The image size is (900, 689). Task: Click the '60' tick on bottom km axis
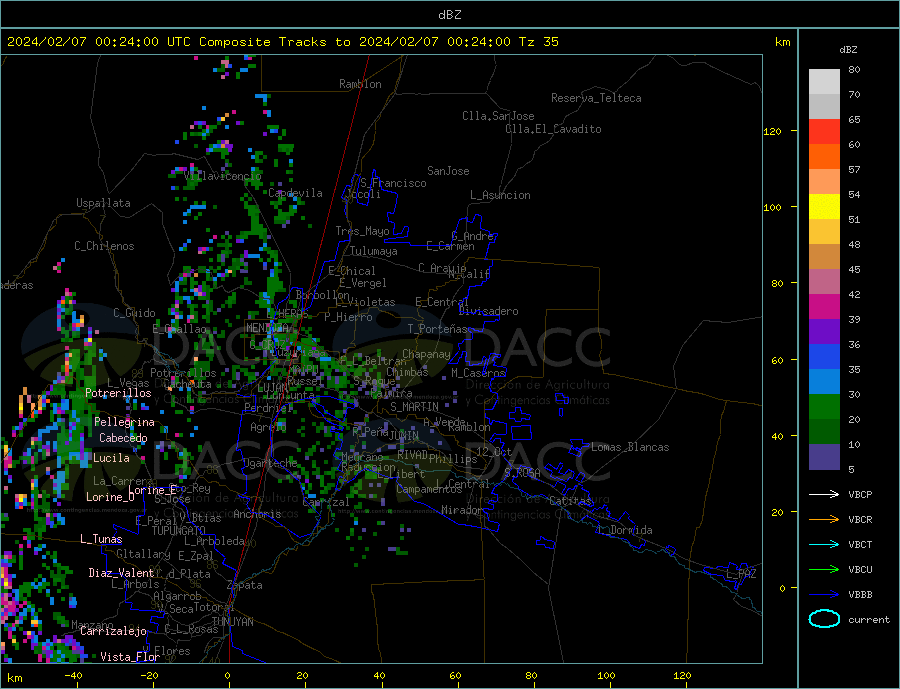click(455, 675)
